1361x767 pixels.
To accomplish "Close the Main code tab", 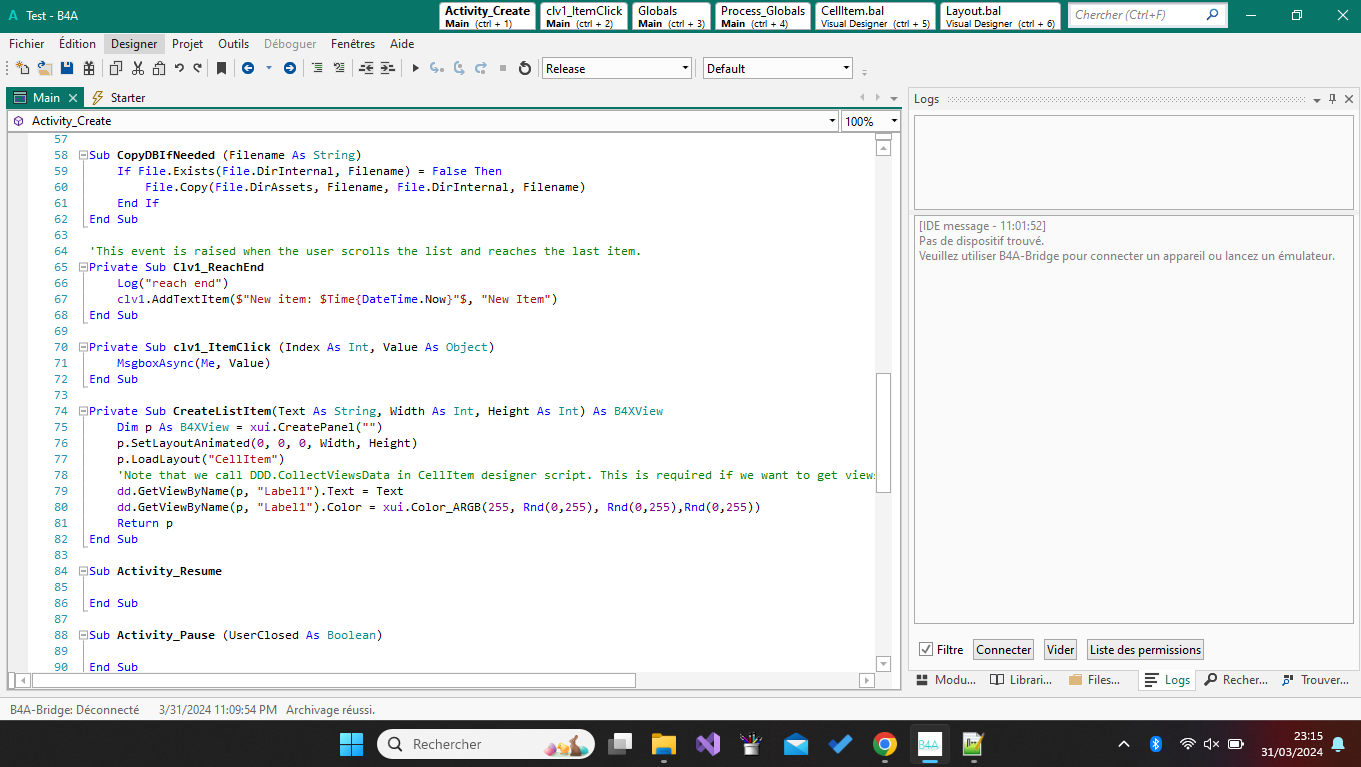I will click(73, 98).
